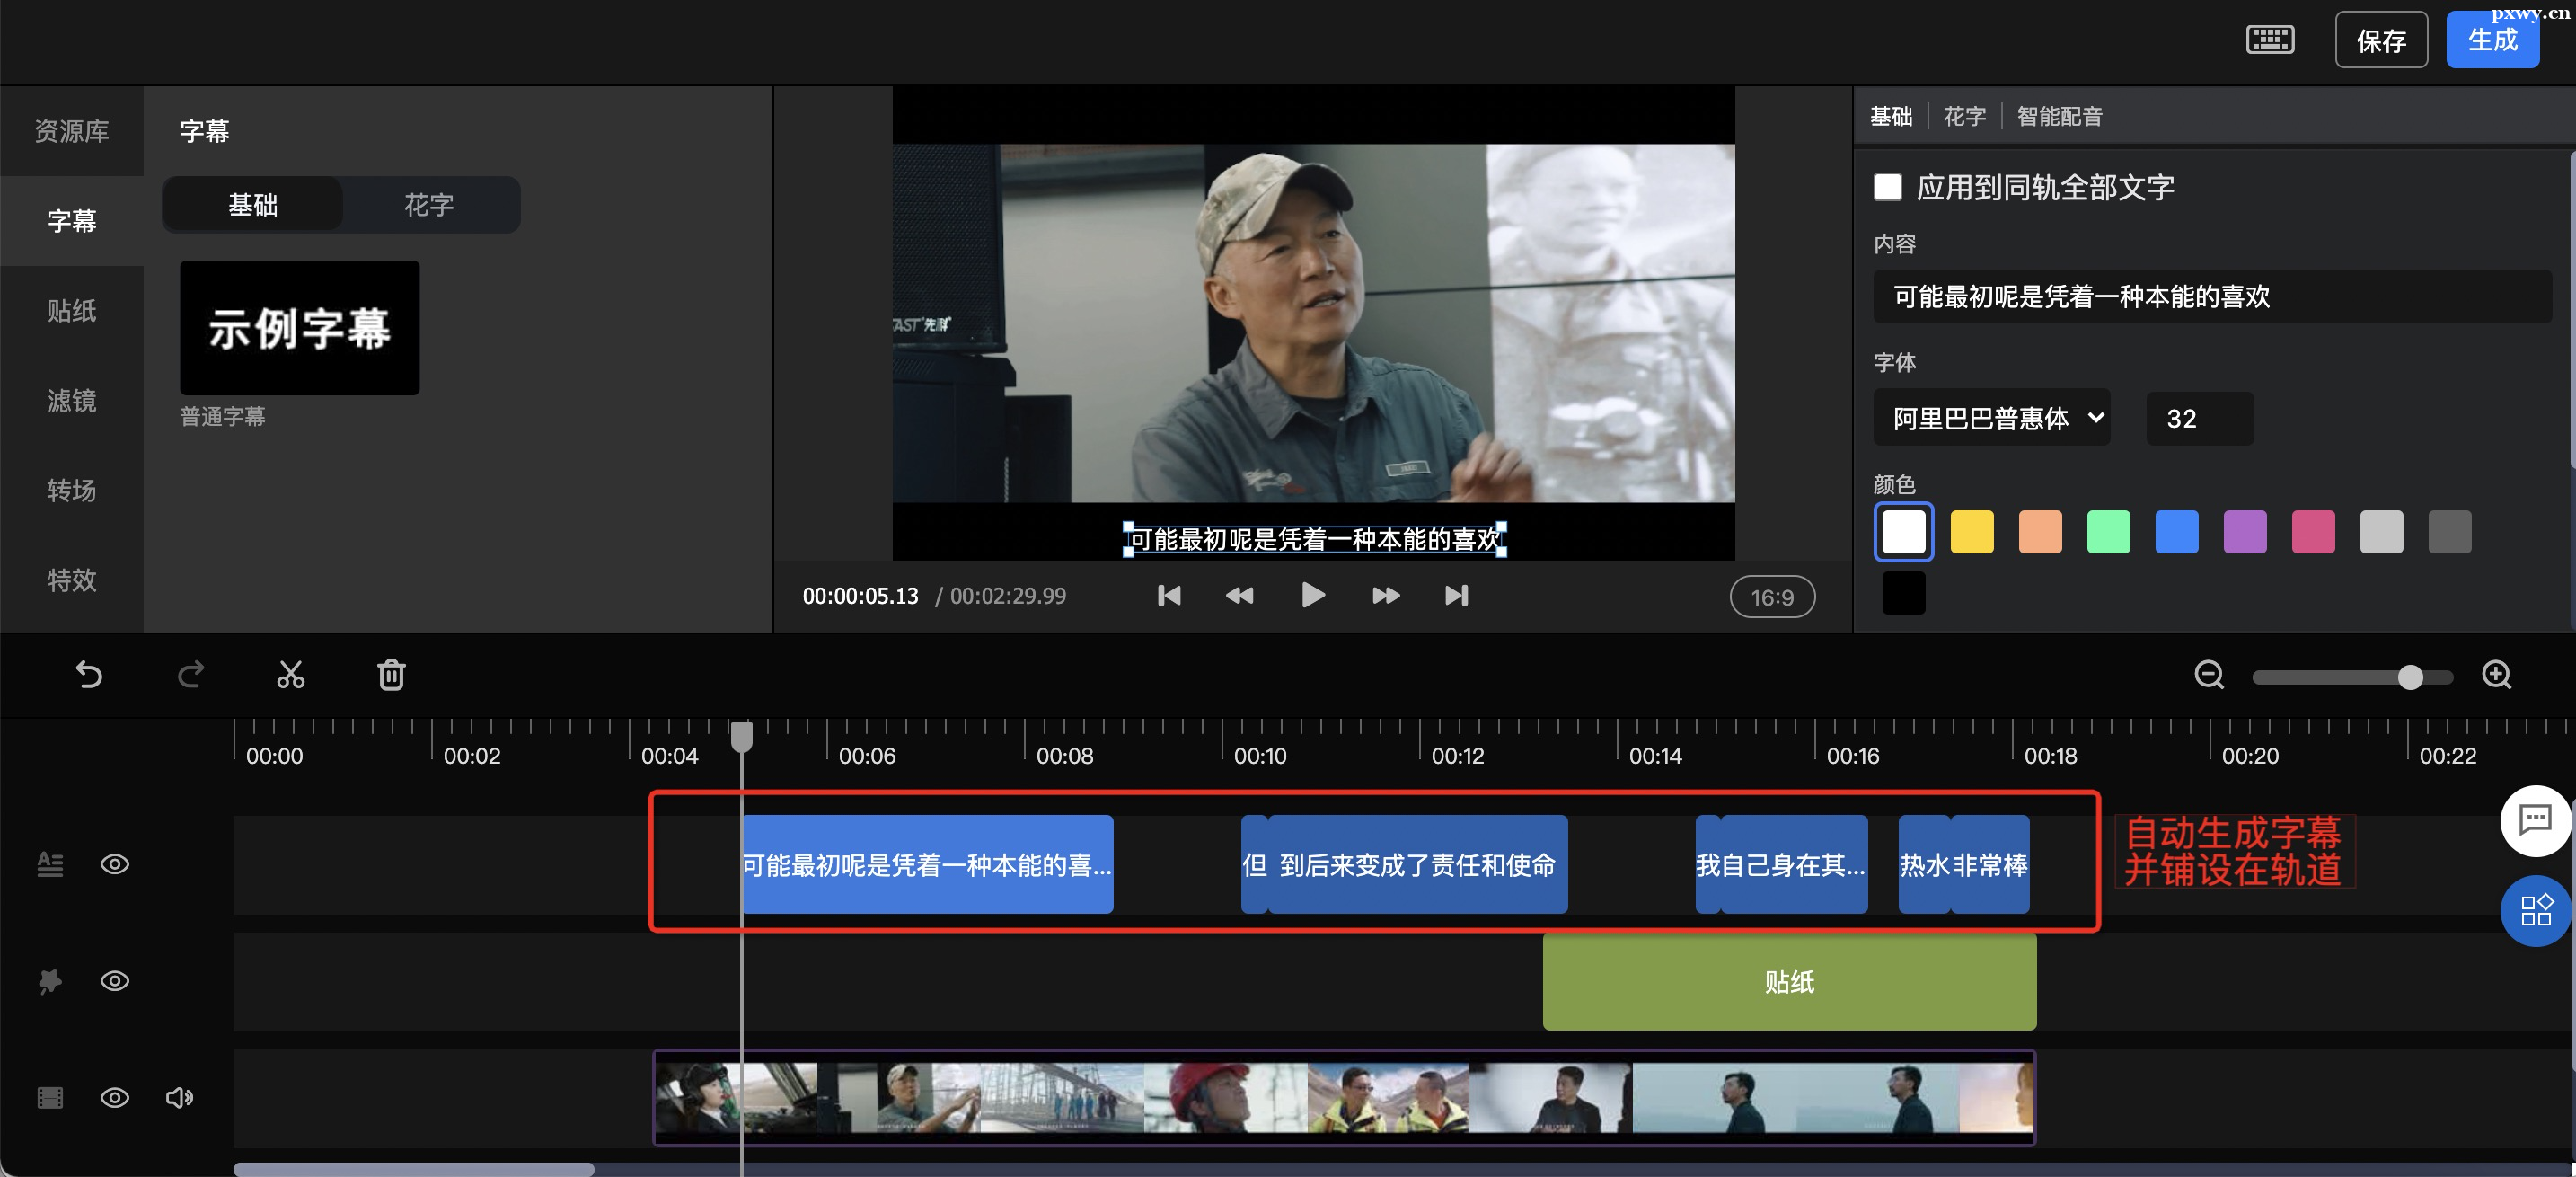2576x1177 pixels.
Task: Hide the subtitle track with eye icon
Action: click(115, 864)
